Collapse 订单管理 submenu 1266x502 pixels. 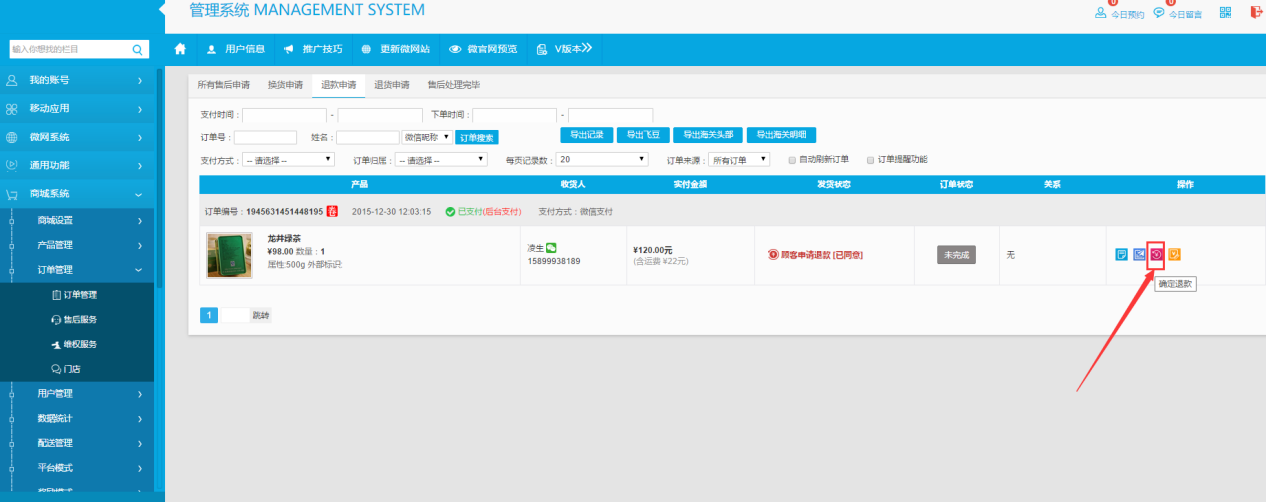[77, 270]
